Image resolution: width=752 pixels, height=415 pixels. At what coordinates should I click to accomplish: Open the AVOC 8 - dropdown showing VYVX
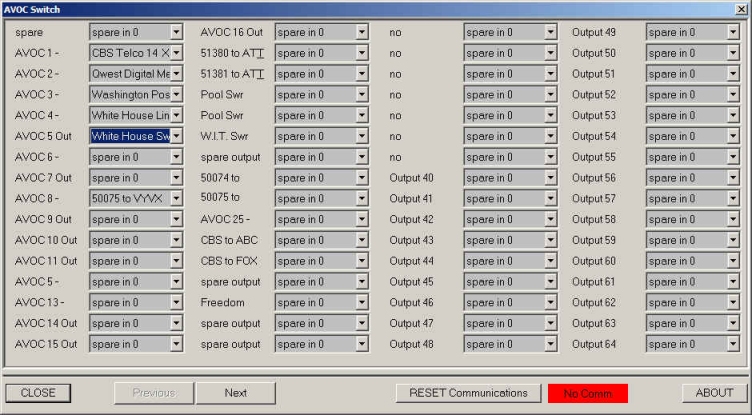[x=176, y=199]
